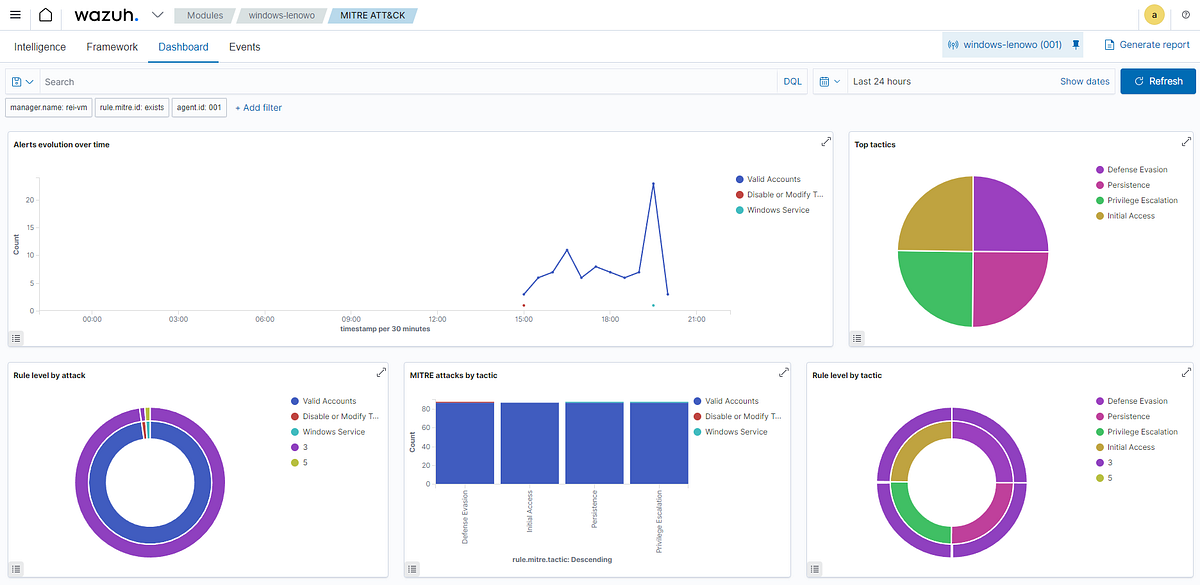1200x585 pixels.
Task: Toggle Windows Service in MITRE attacks by tactic legend
Action: [x=736, y=432]
